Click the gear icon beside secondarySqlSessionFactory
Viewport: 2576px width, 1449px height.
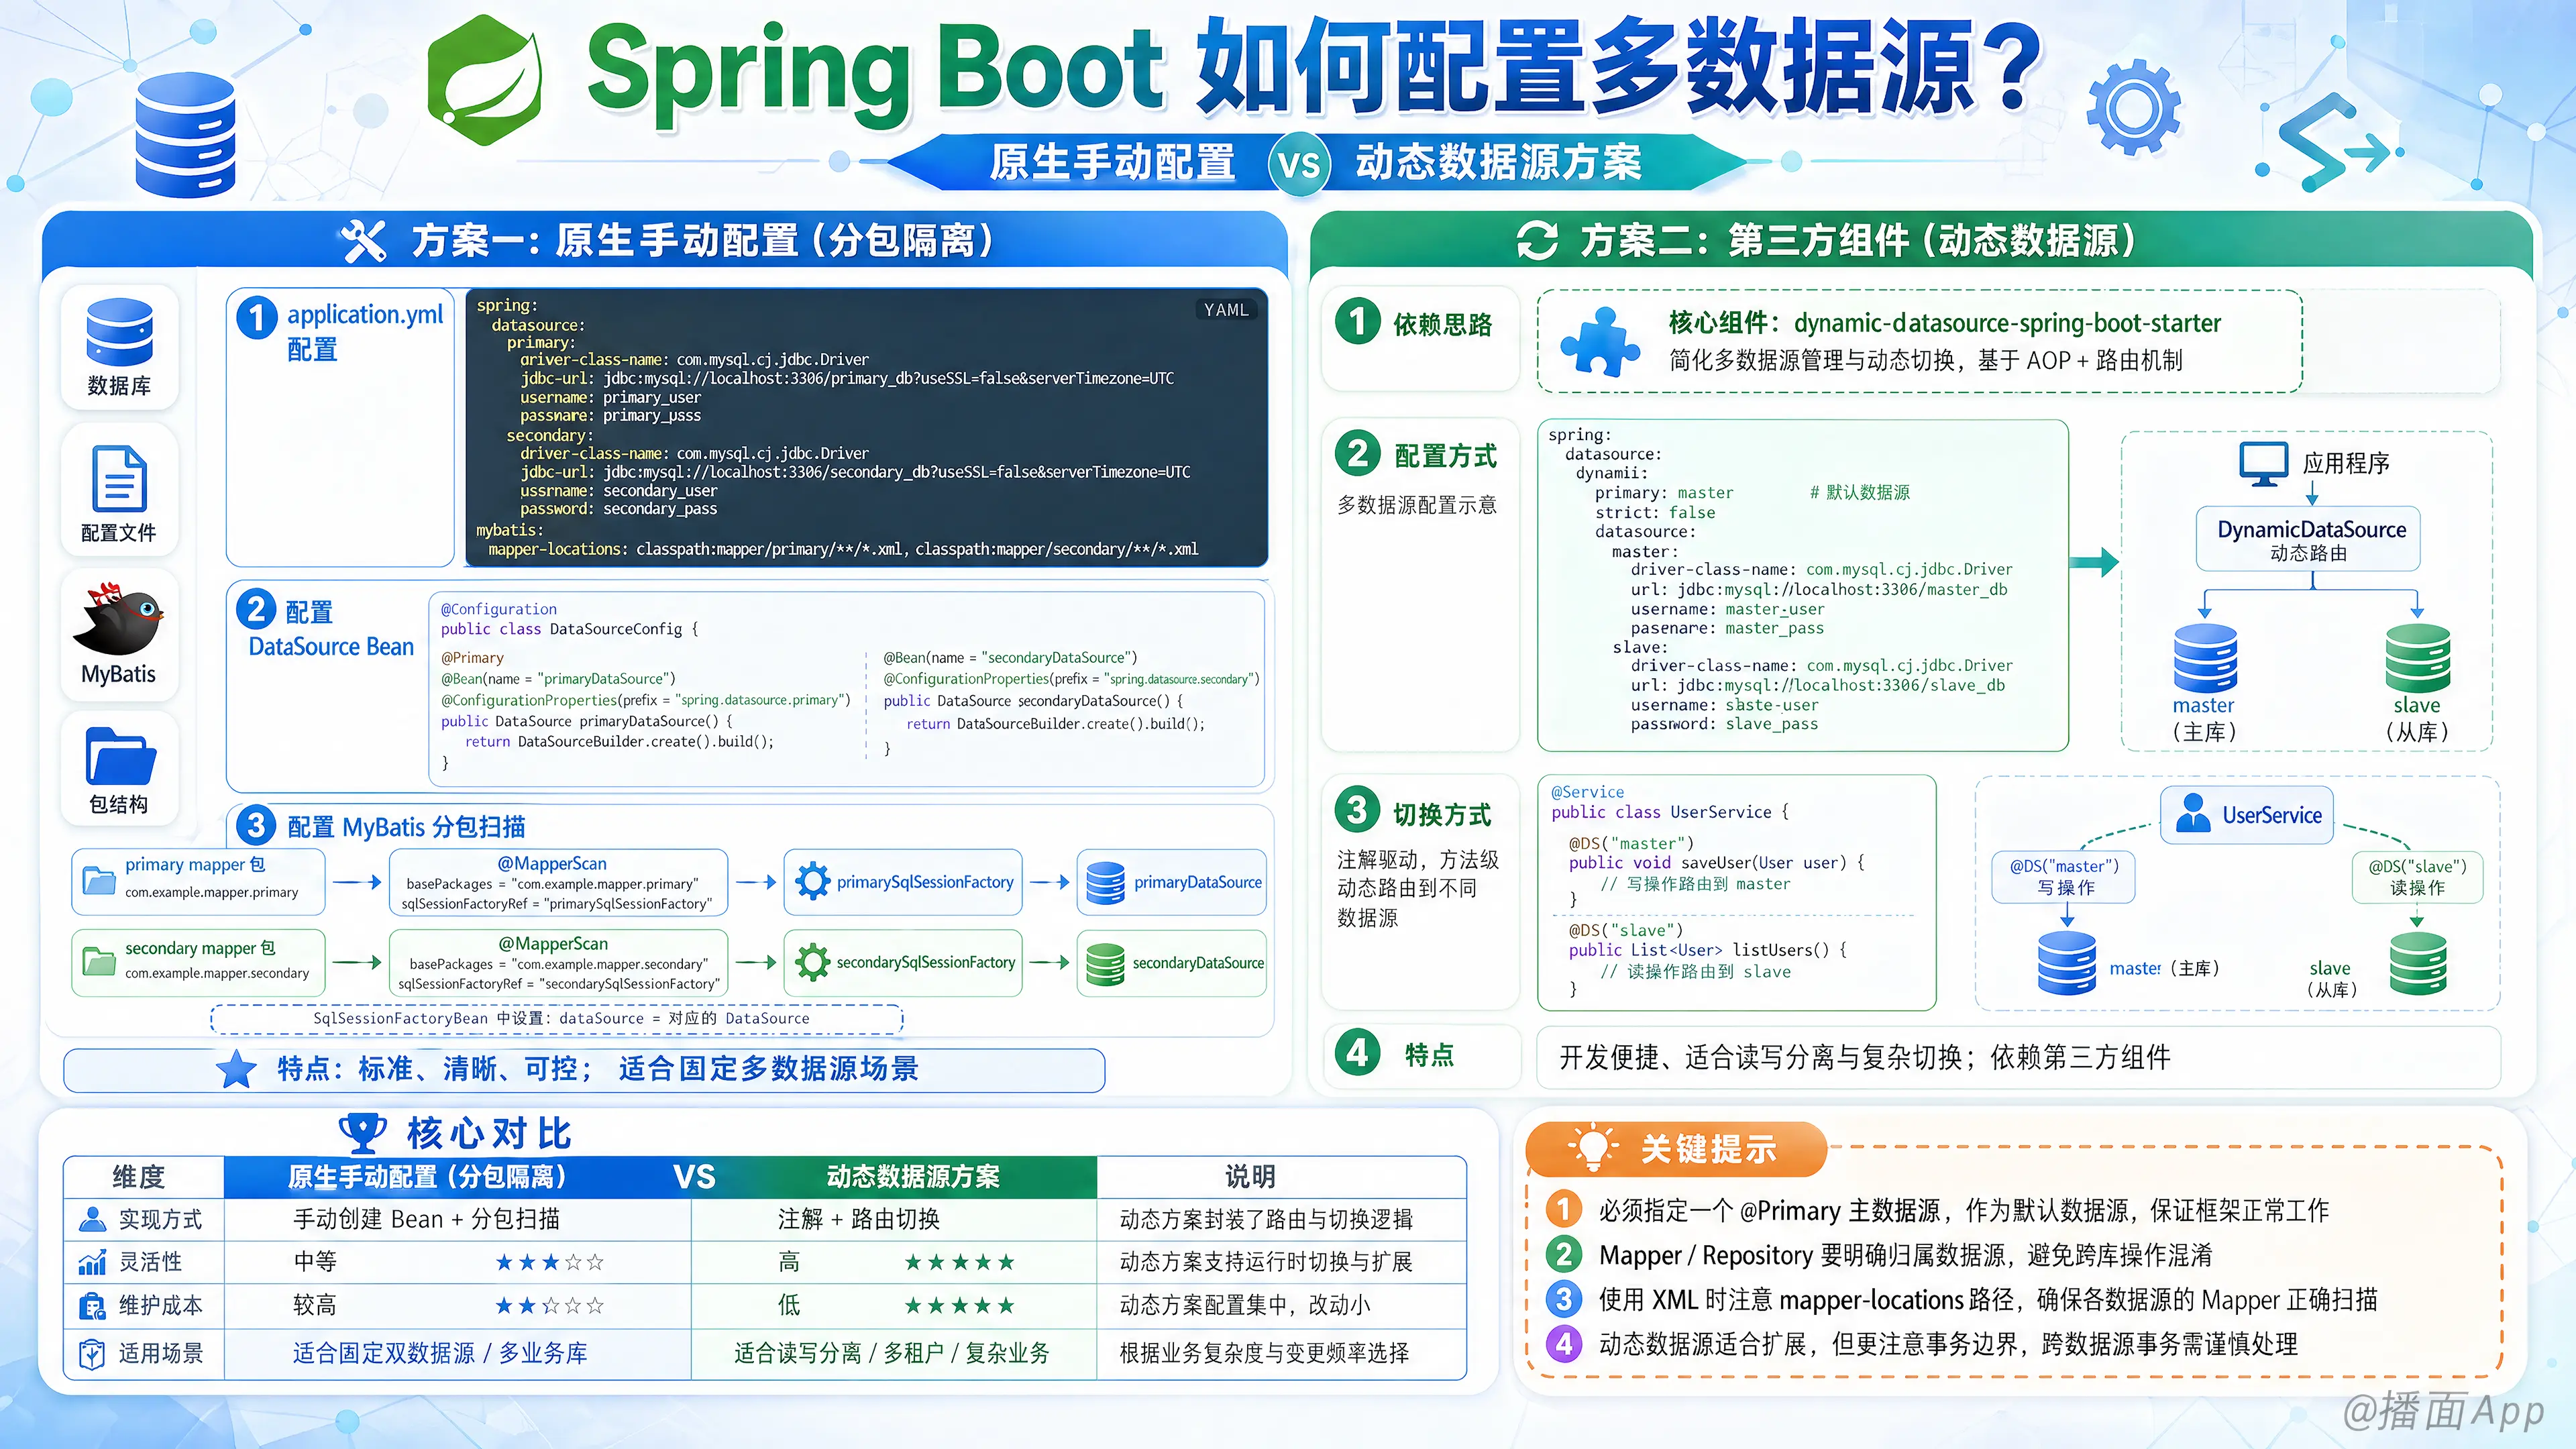pyautogui.click(x=812, y=962)
